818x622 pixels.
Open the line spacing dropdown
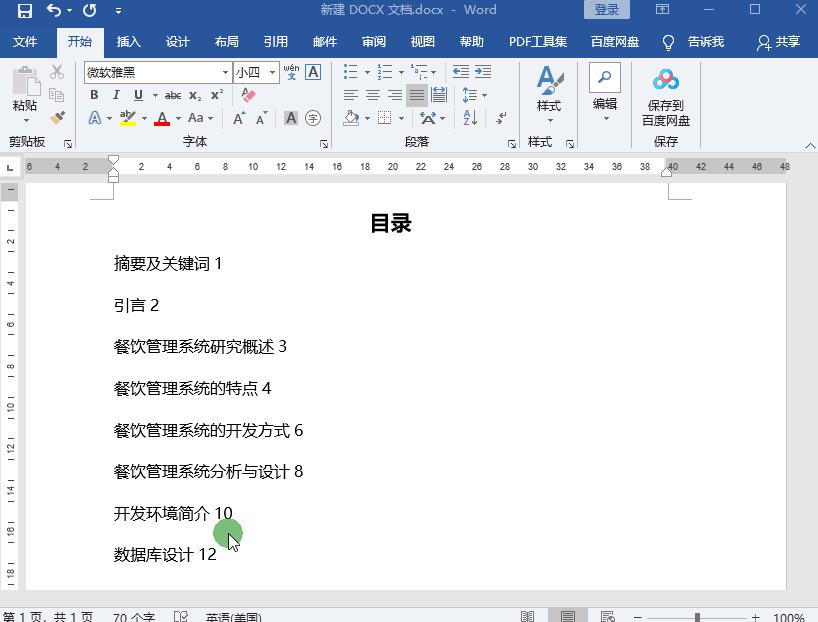pyautogui.click(x=471, y=94)
